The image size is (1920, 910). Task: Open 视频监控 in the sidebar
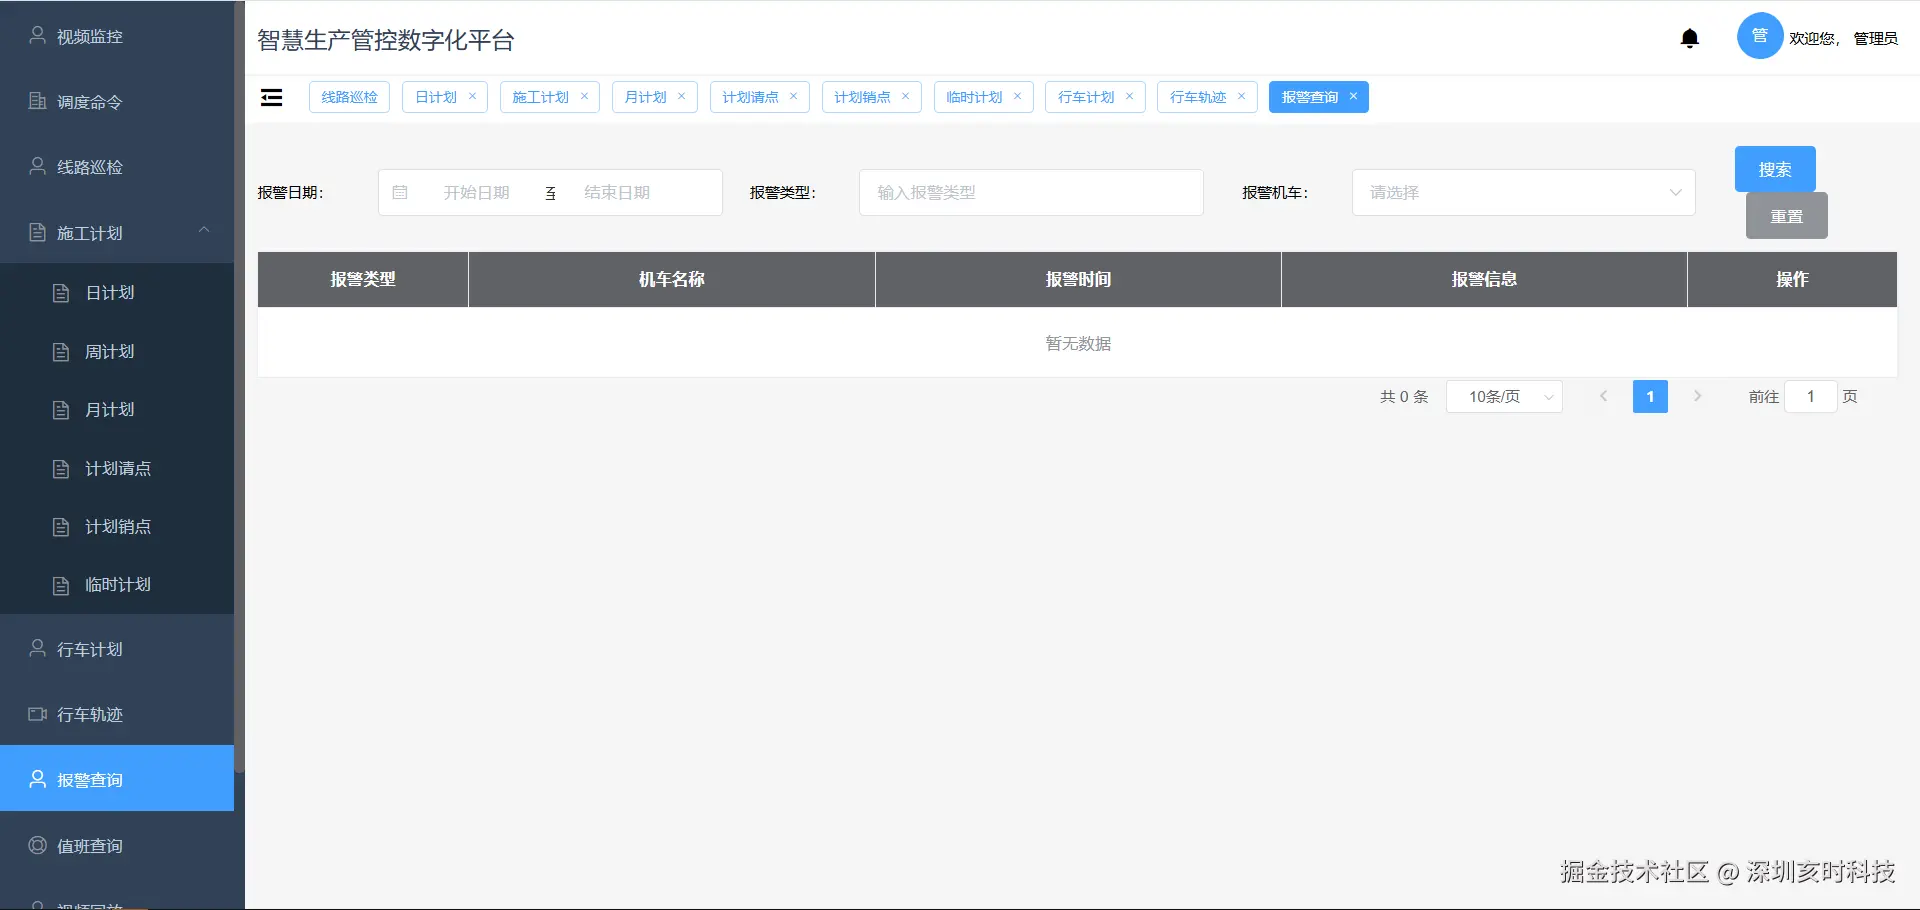click(117, 36)
